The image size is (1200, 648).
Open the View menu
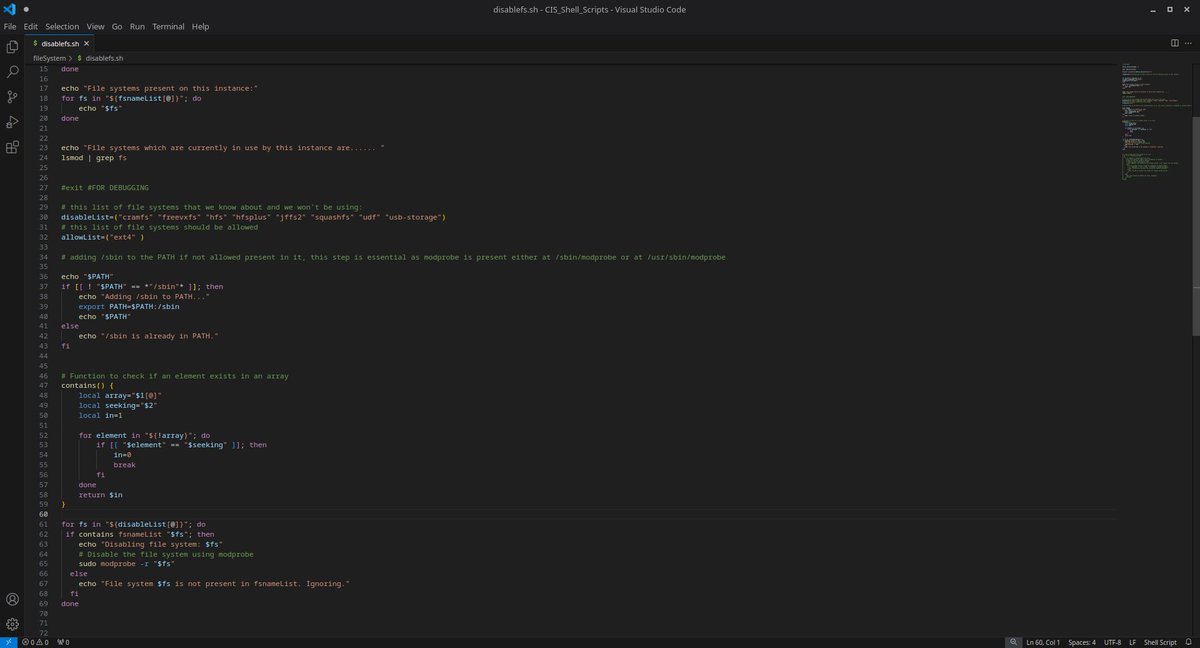click(x=95, y=27)
